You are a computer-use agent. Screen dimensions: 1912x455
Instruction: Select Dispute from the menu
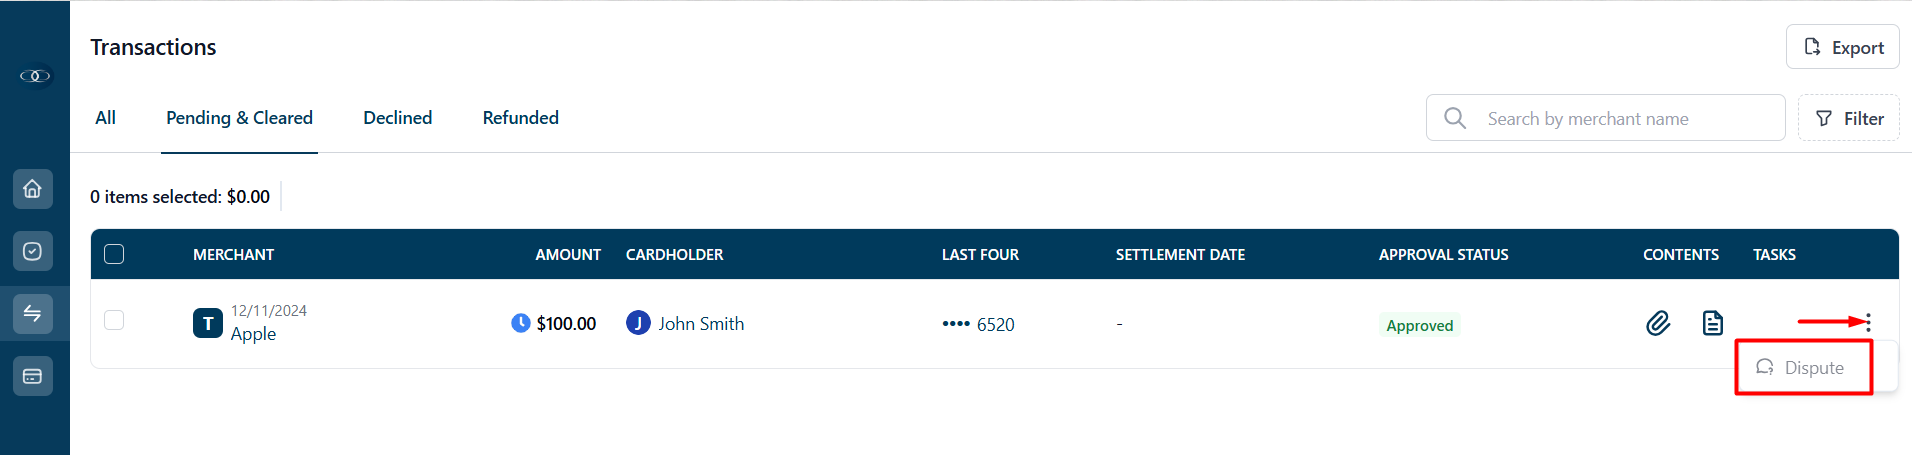pos(1803,368)
